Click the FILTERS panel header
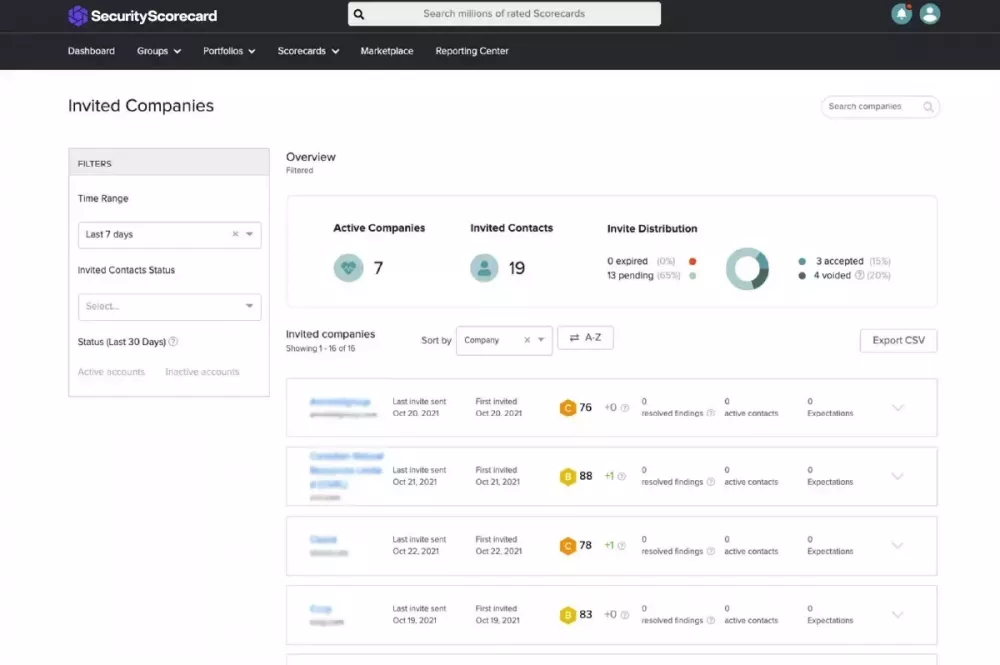 [x=169, y=163]
